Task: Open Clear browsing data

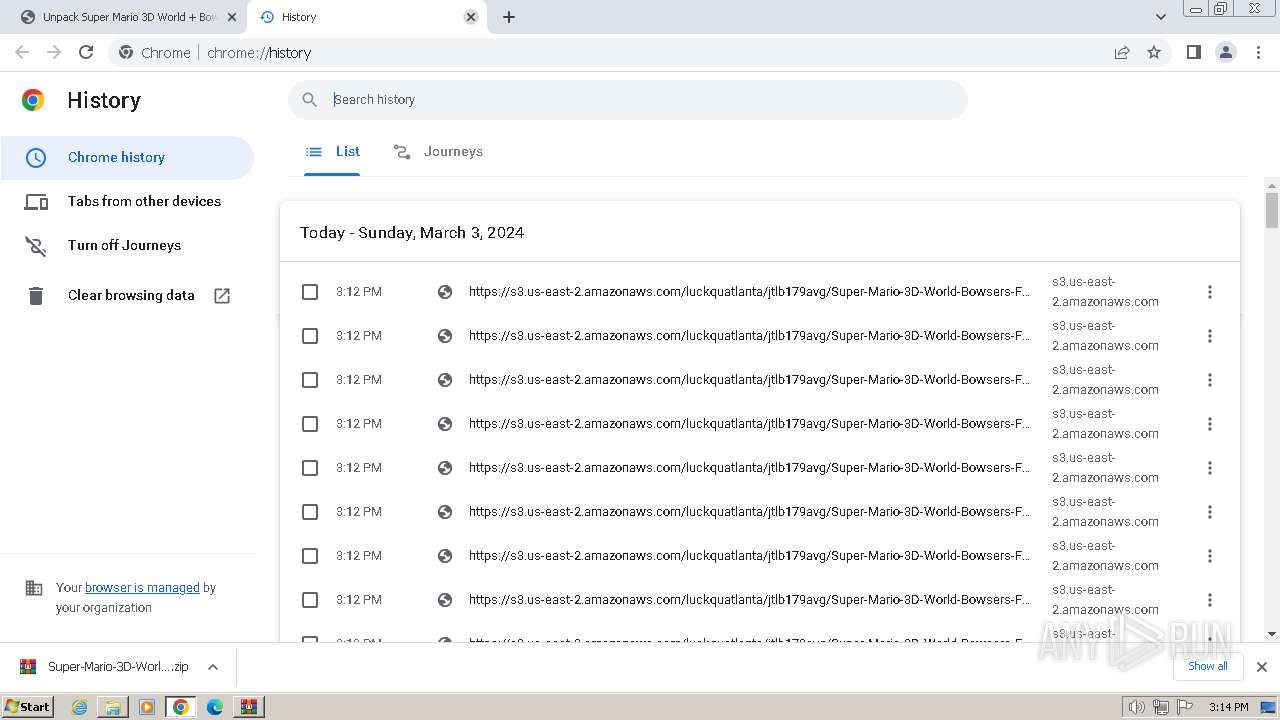Action: pos(126,295)
